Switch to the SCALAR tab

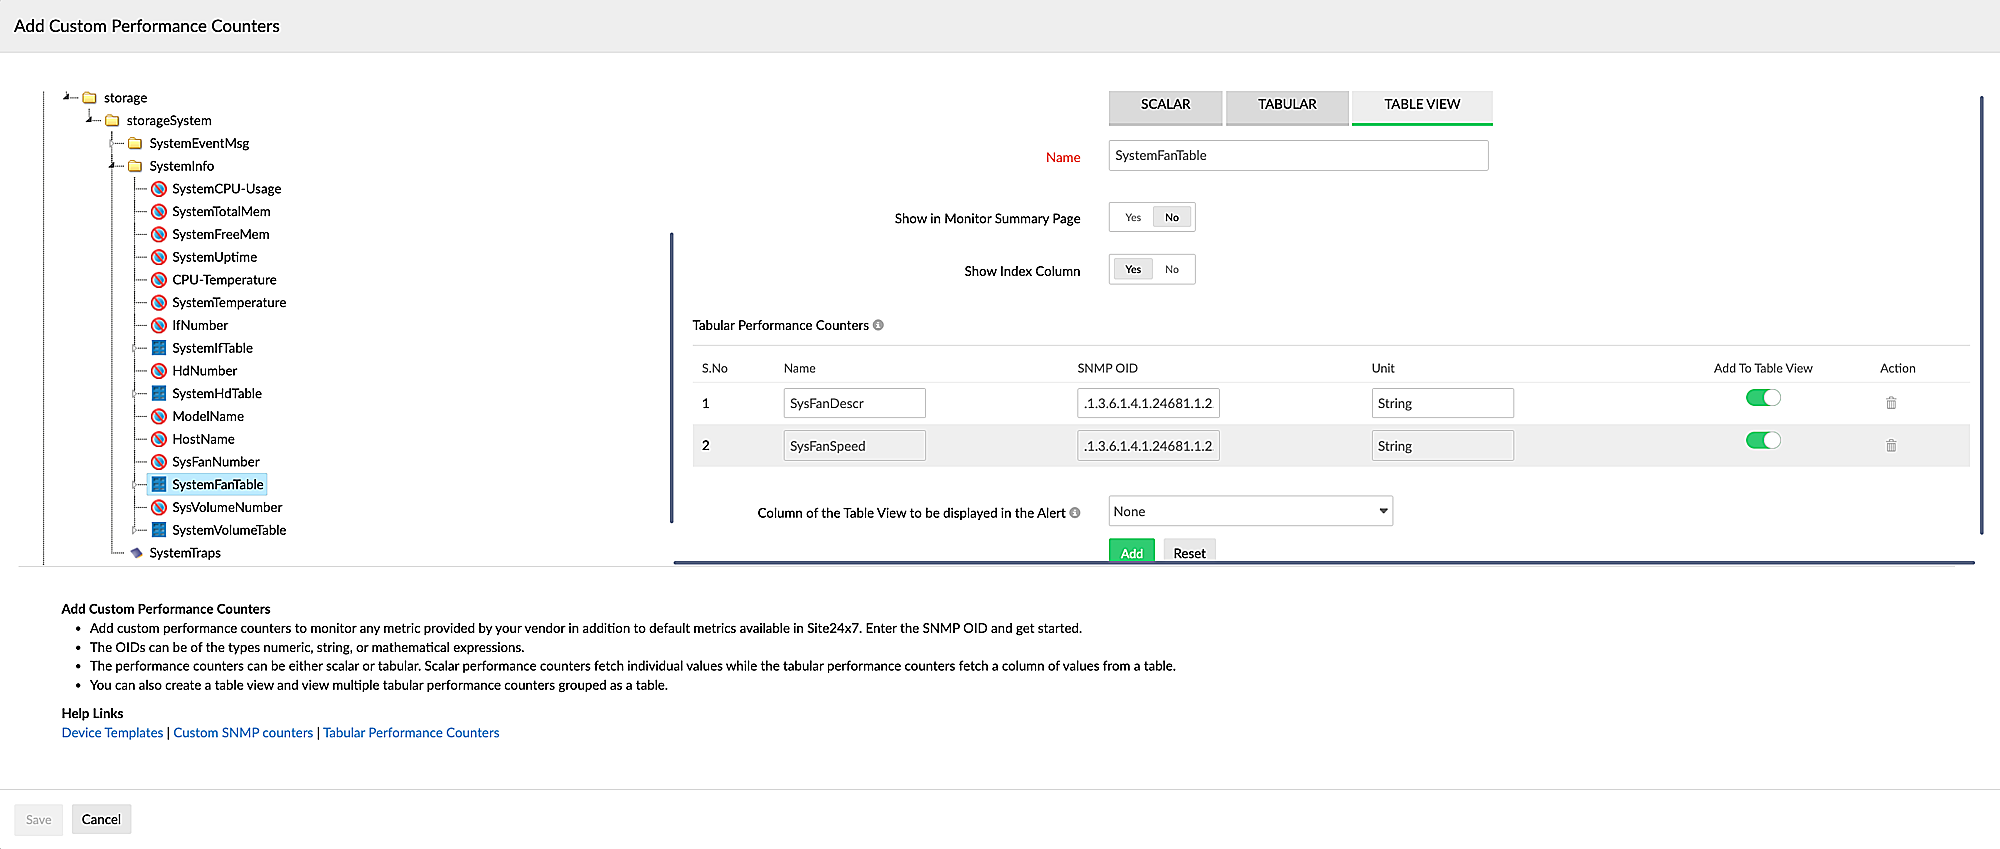point(1165,105)
